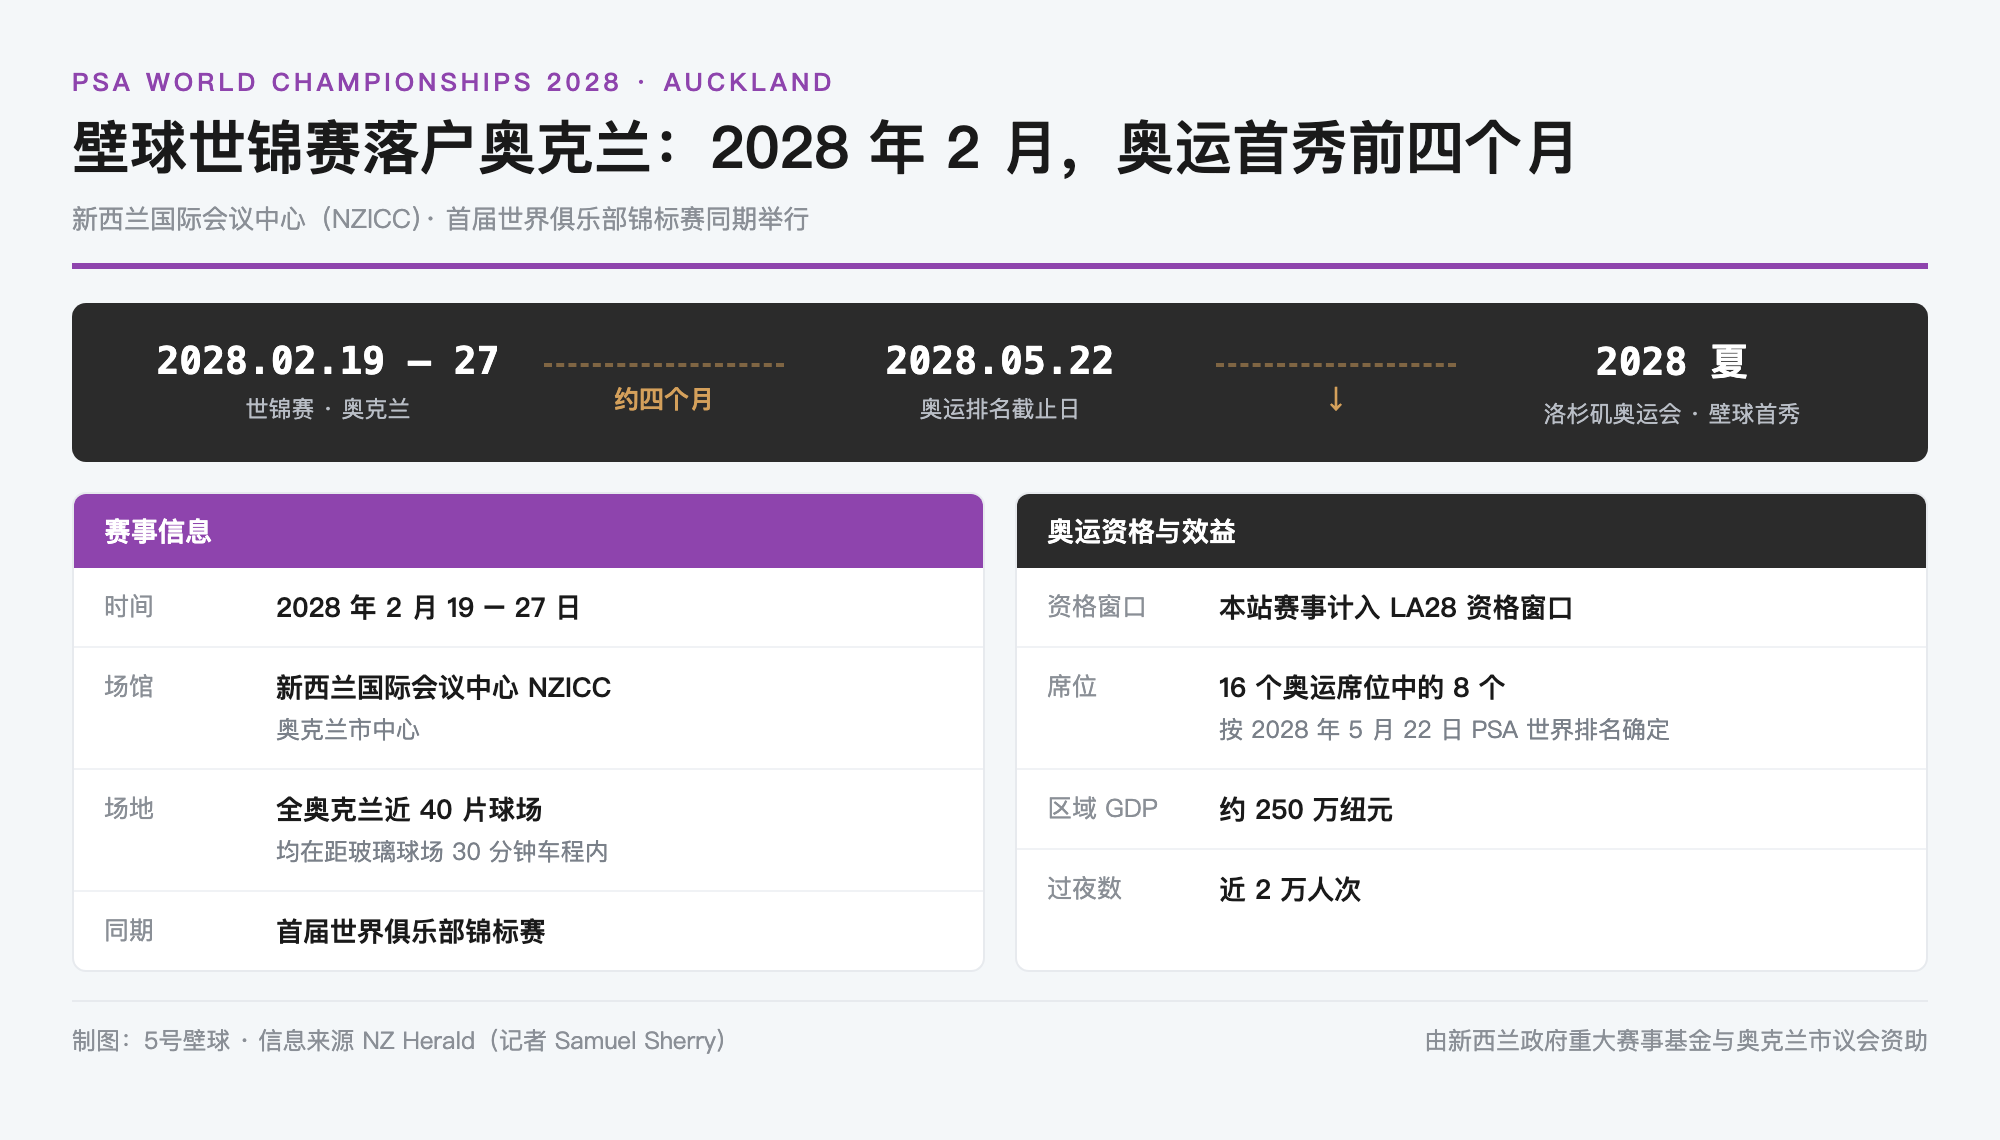This screenshot has width=2000, height=1140.
Task: Click the '资格窗口' row label
Action: click(1096, 607)
